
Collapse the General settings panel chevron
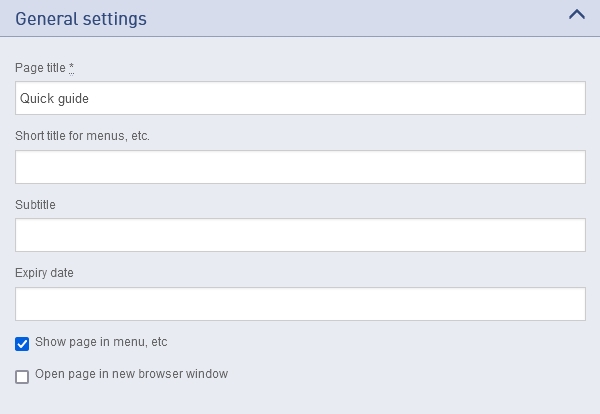[576, 15]
